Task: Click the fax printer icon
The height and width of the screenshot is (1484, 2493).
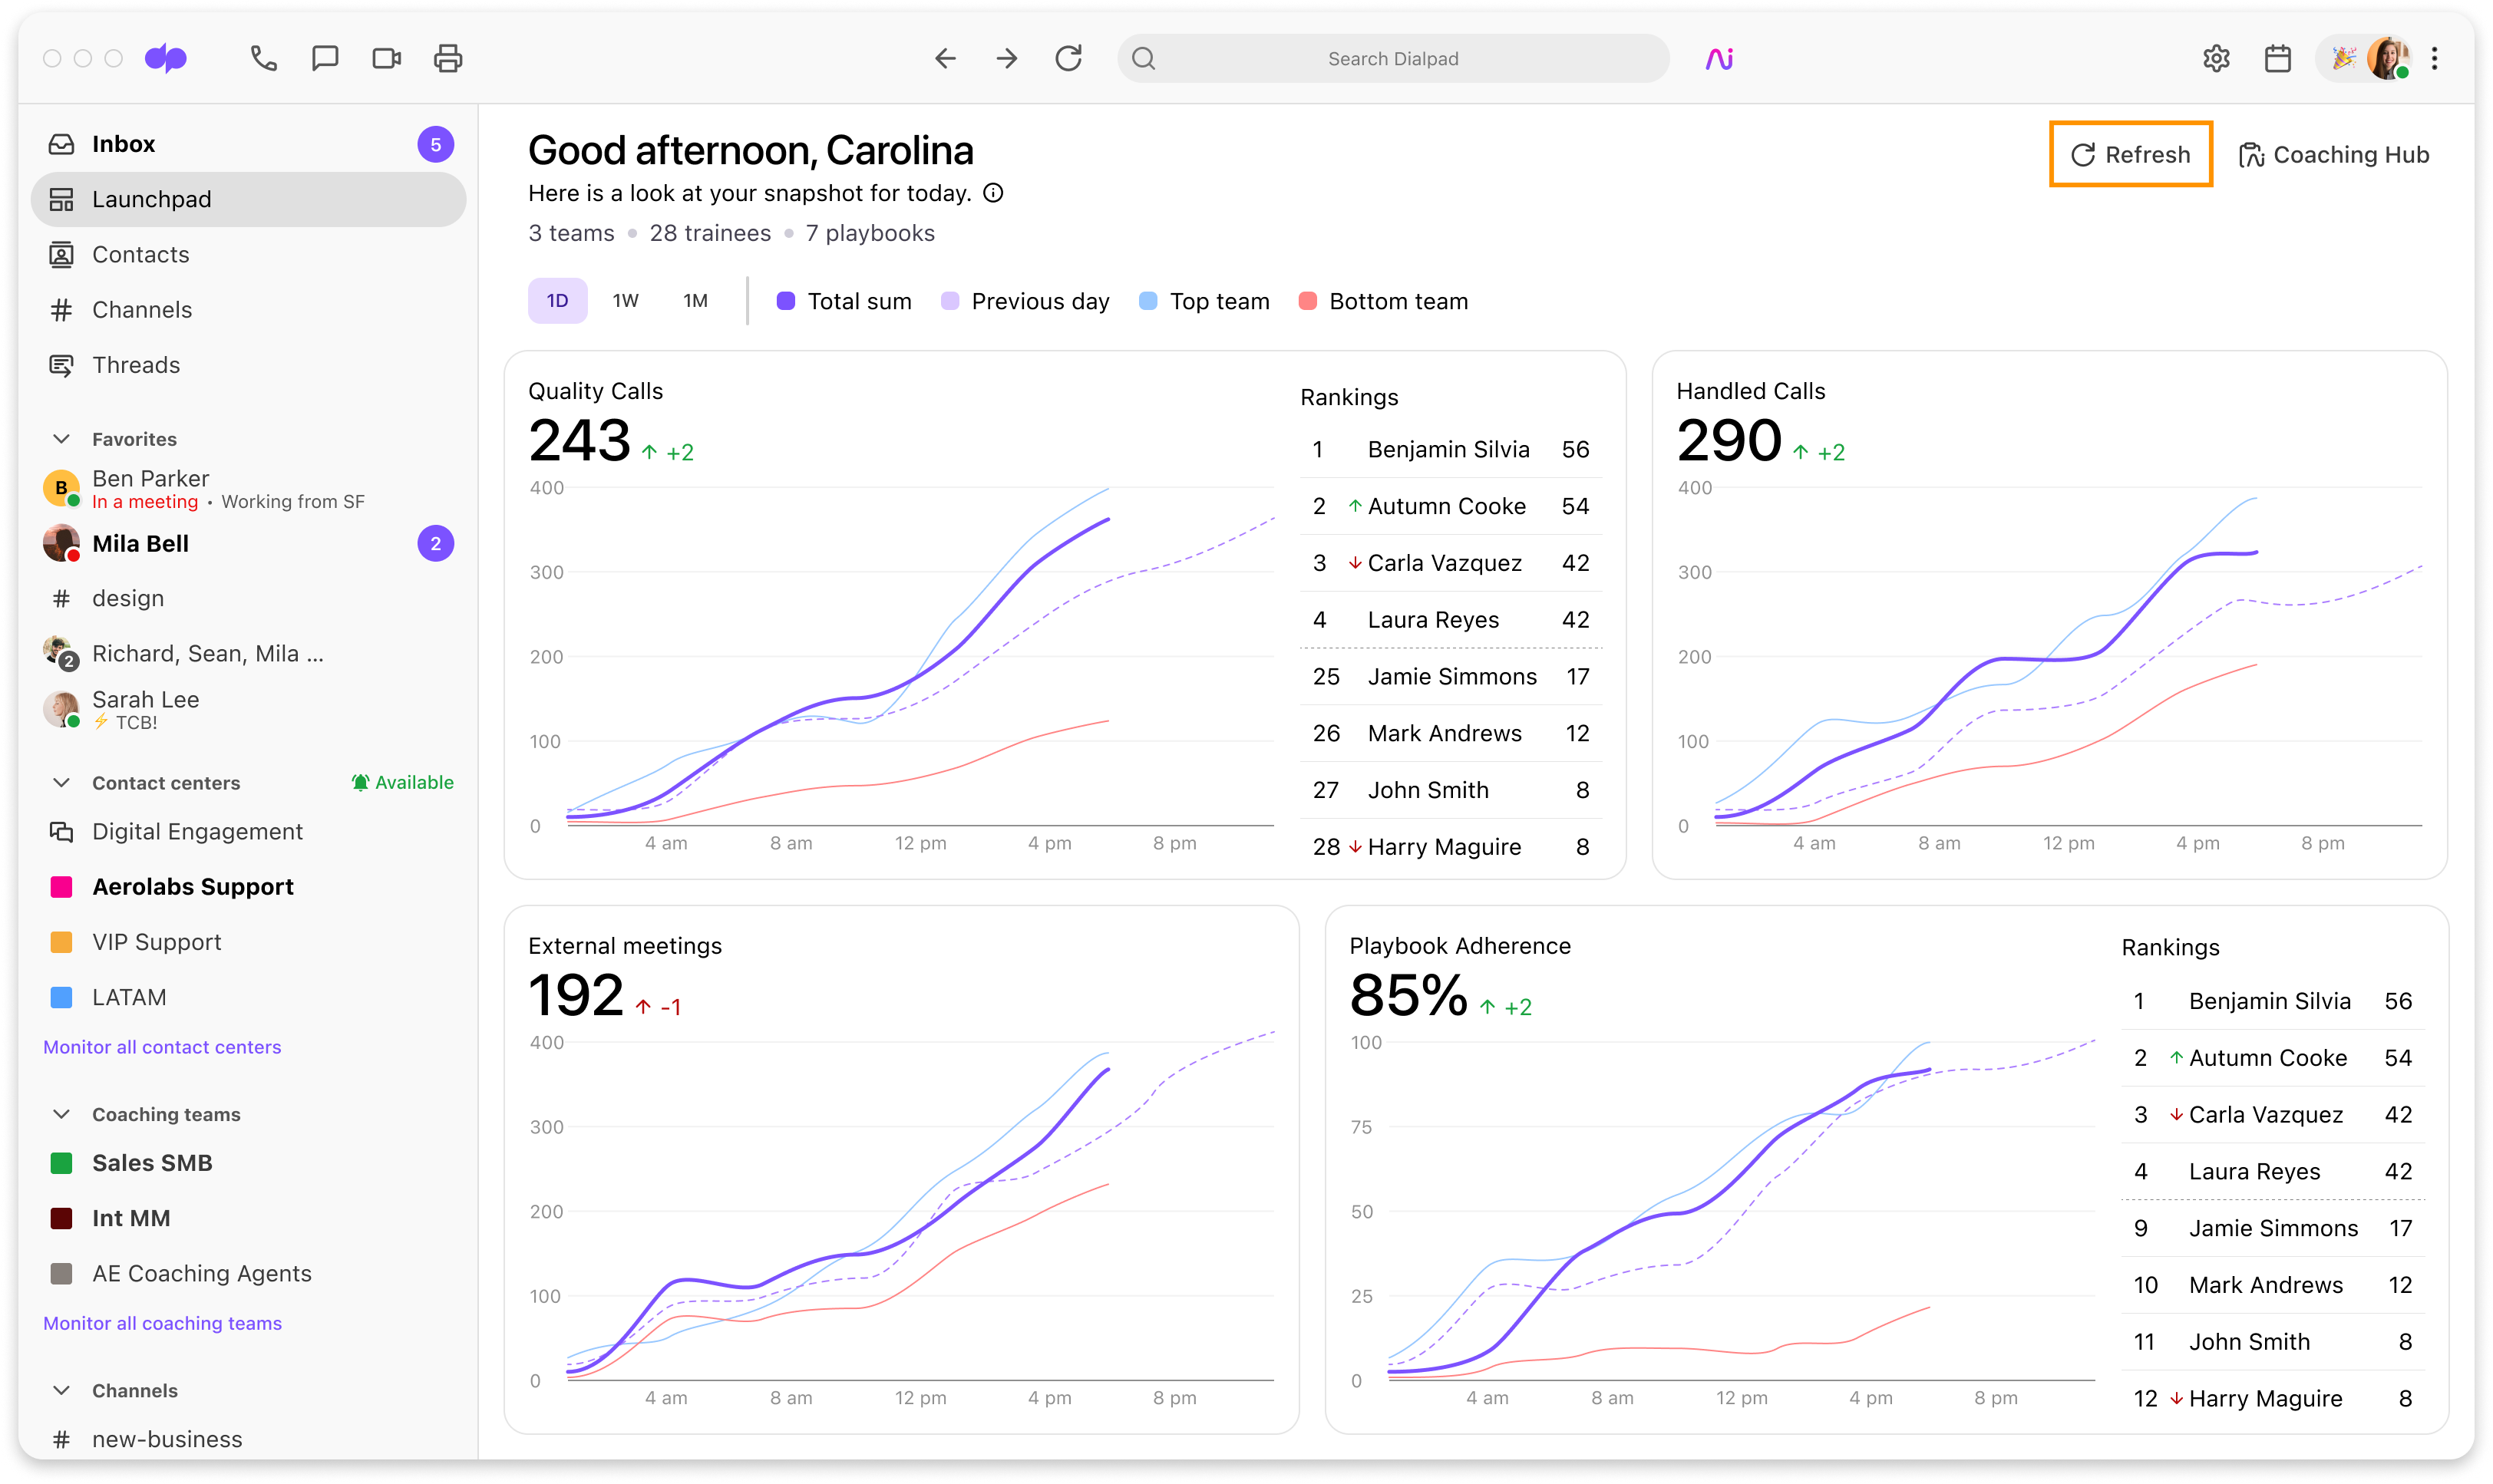Action: [x=448, y=59]
